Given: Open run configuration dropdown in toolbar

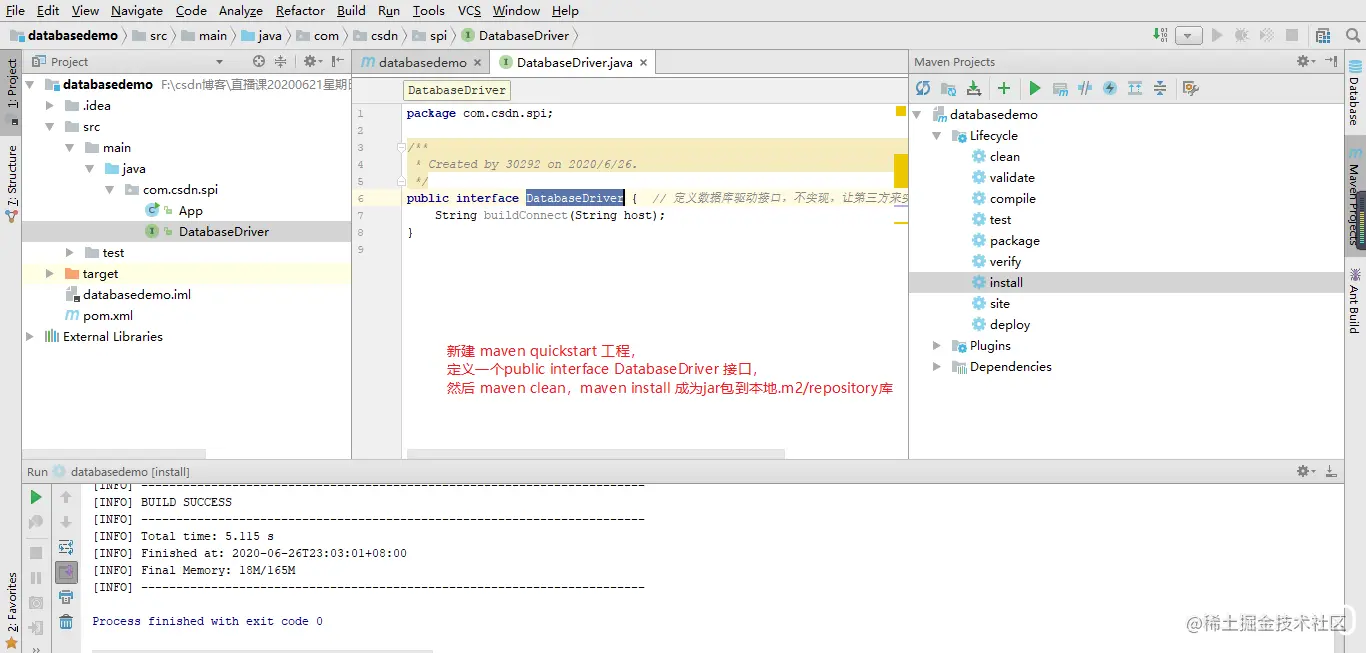Looking at the screenshot, I should click(1188, 35).
